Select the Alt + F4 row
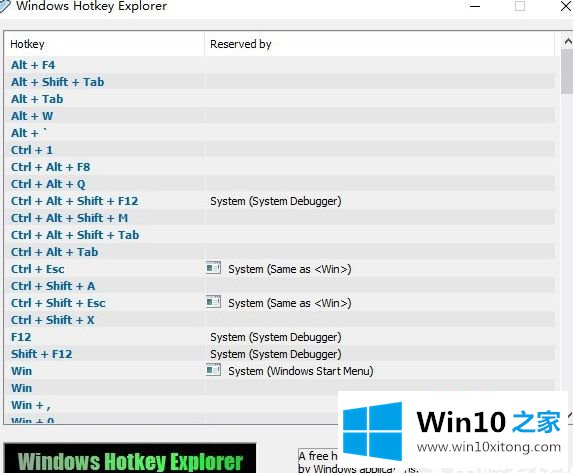Image resolution: width=573 pixels, height=473 pixels. click(x=280, y=65)
